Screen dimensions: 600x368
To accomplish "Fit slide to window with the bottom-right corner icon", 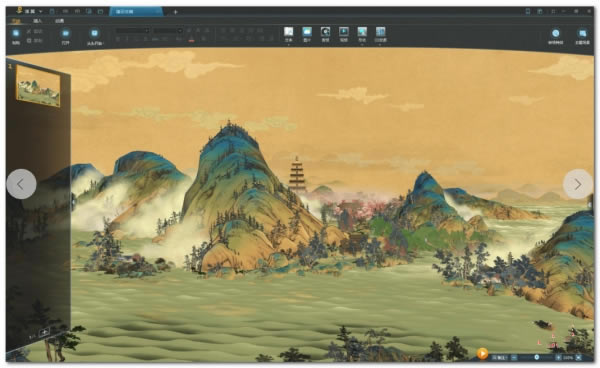I will pos(579,357).
